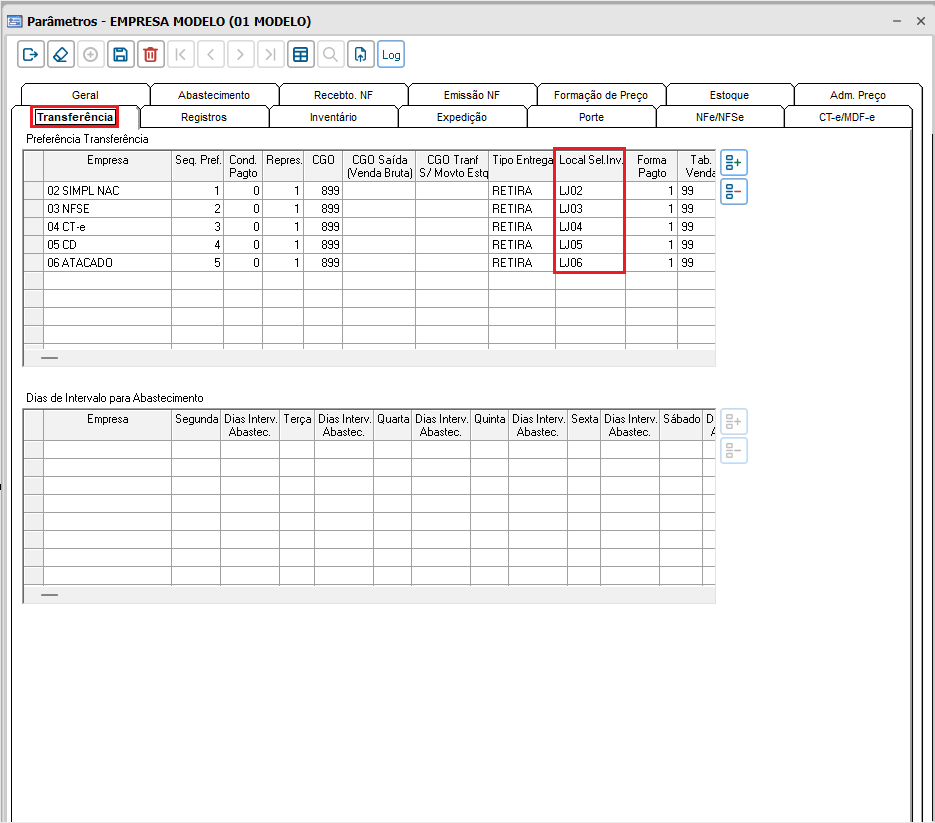Open the Adm. Preço tab
The height and width of the screenshot is (823, 935).
click(x=857, y=95)
